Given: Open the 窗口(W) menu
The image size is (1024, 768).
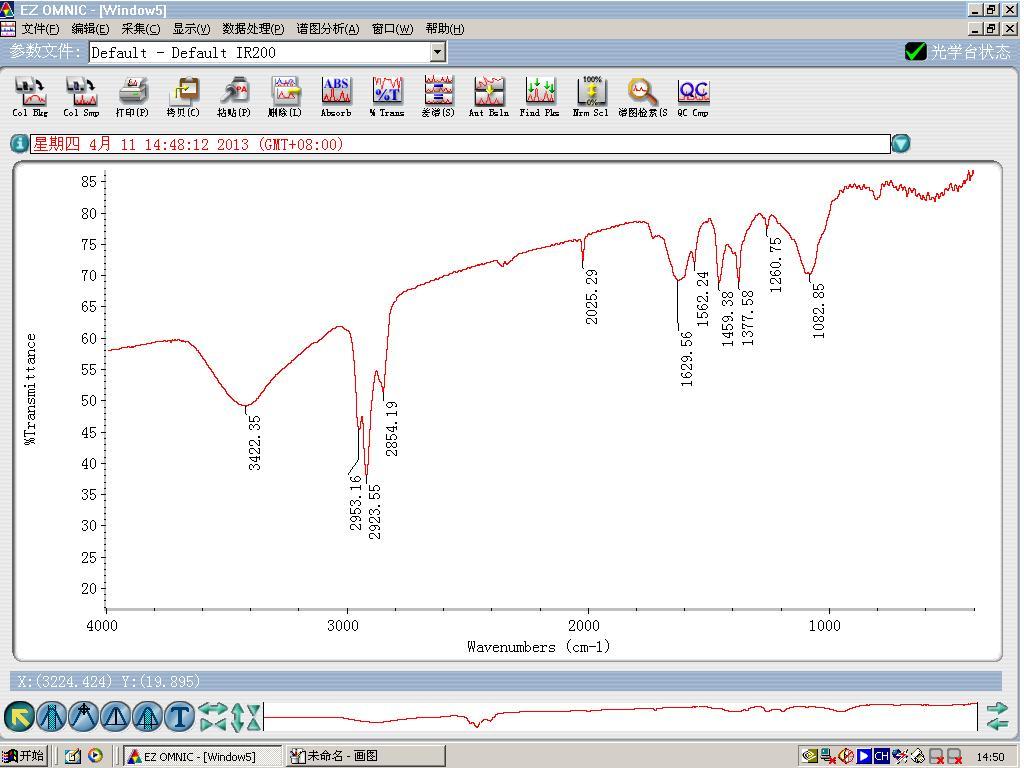Looking at the screenshot, I should [392, 29].
